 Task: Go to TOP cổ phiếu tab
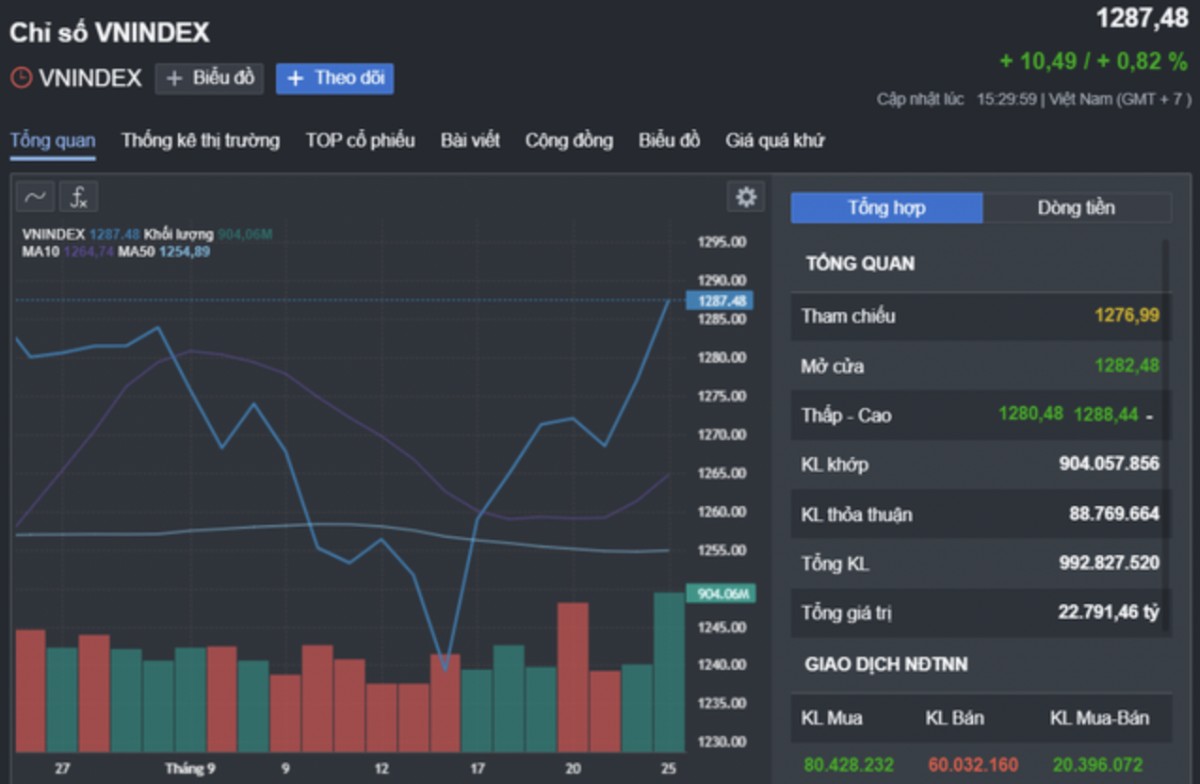coord(360,140)
